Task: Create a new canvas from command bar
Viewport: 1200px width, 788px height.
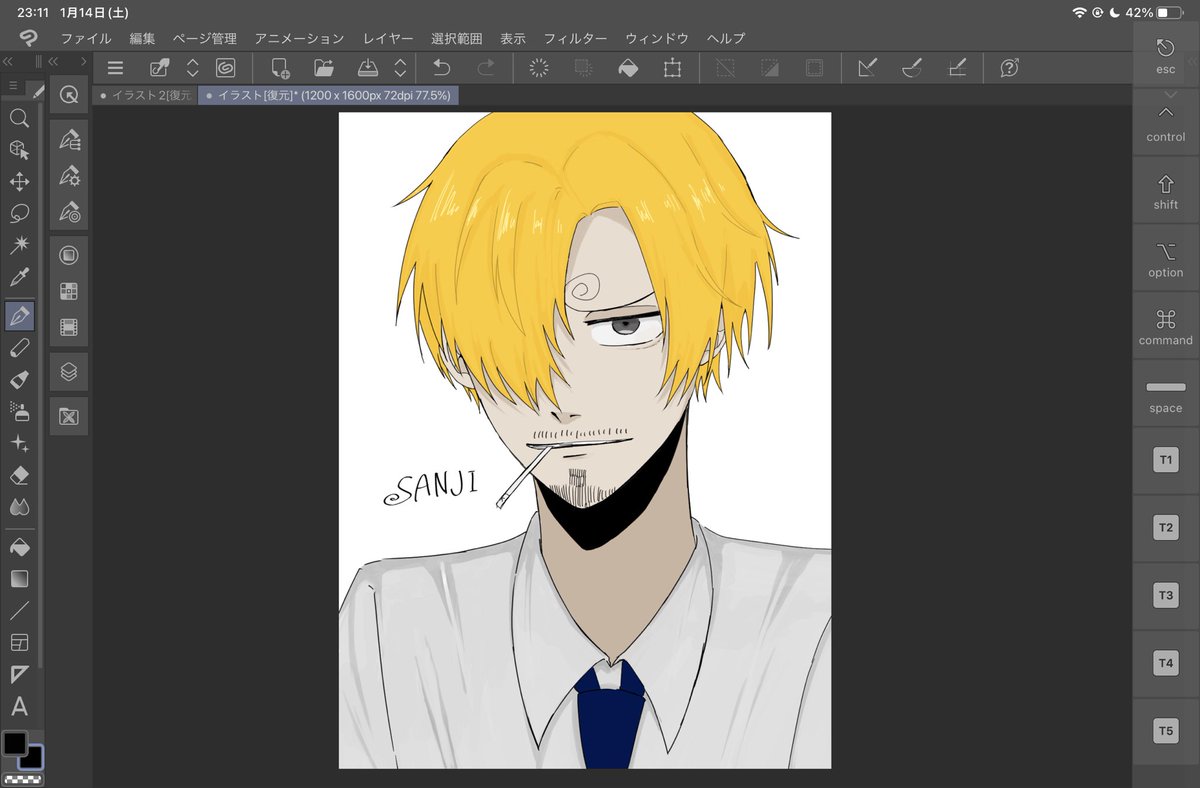Action: [280, 68]
